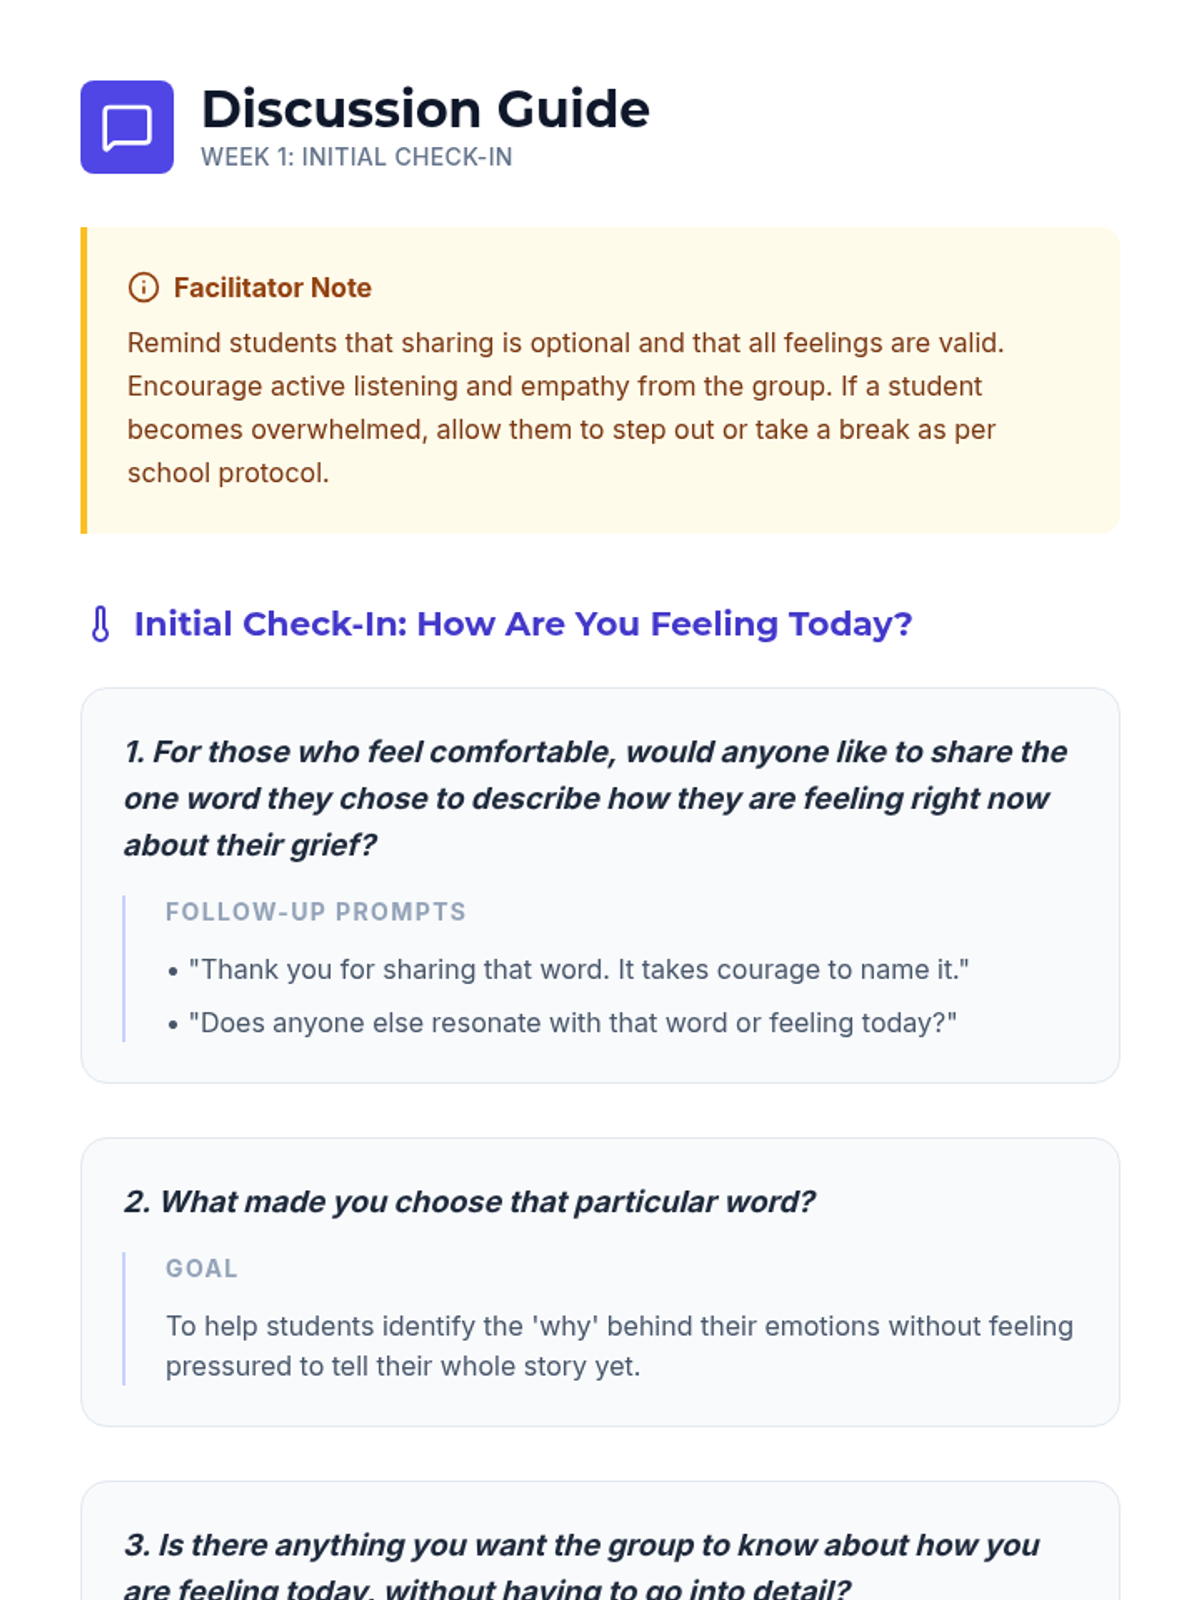1200x1600 pixels.
Task: Click the 'Thank you for sharing that word' prompt
Action: point(578,969)
